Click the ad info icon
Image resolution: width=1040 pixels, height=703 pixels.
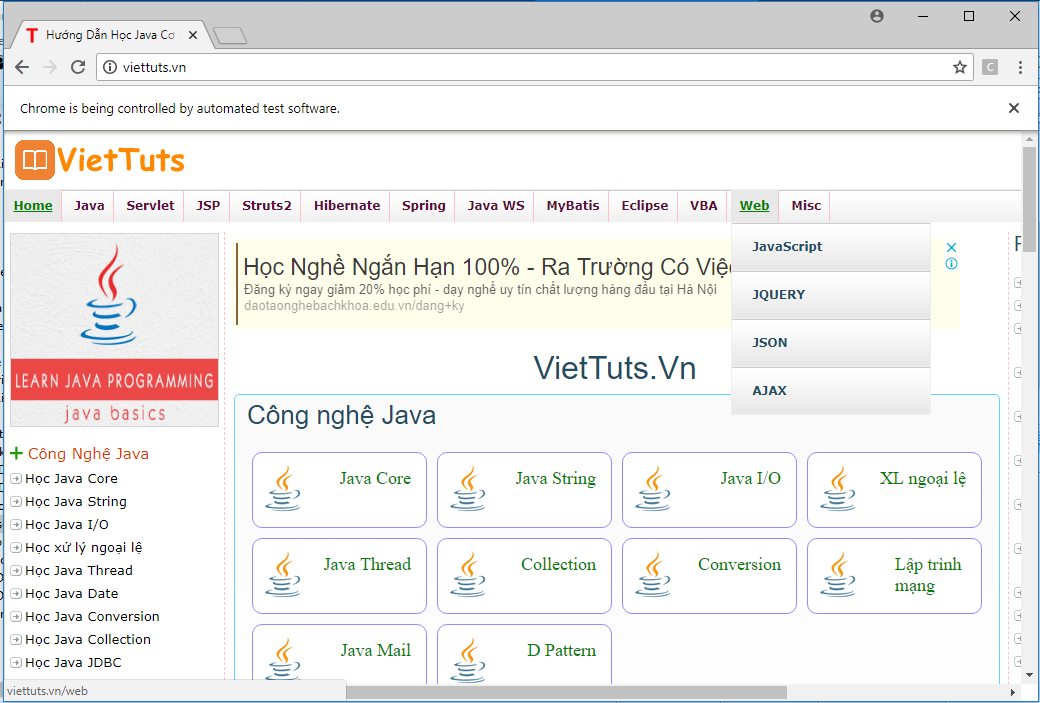pyautogui.click(x=951, y=264)
